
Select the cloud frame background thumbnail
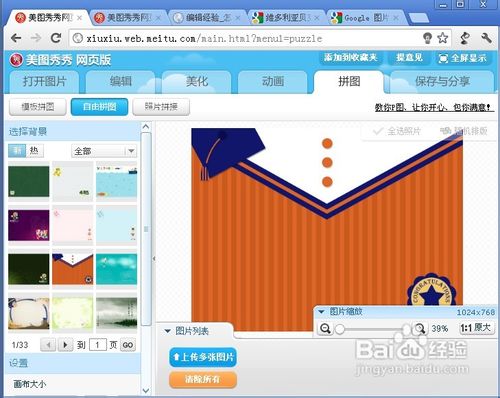[29, 313]
